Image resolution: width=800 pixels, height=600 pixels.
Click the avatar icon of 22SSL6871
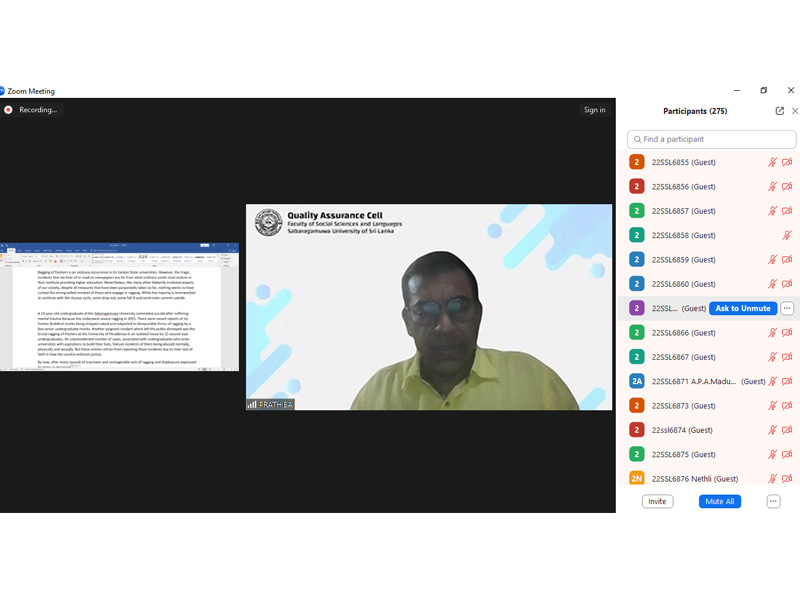637,381
